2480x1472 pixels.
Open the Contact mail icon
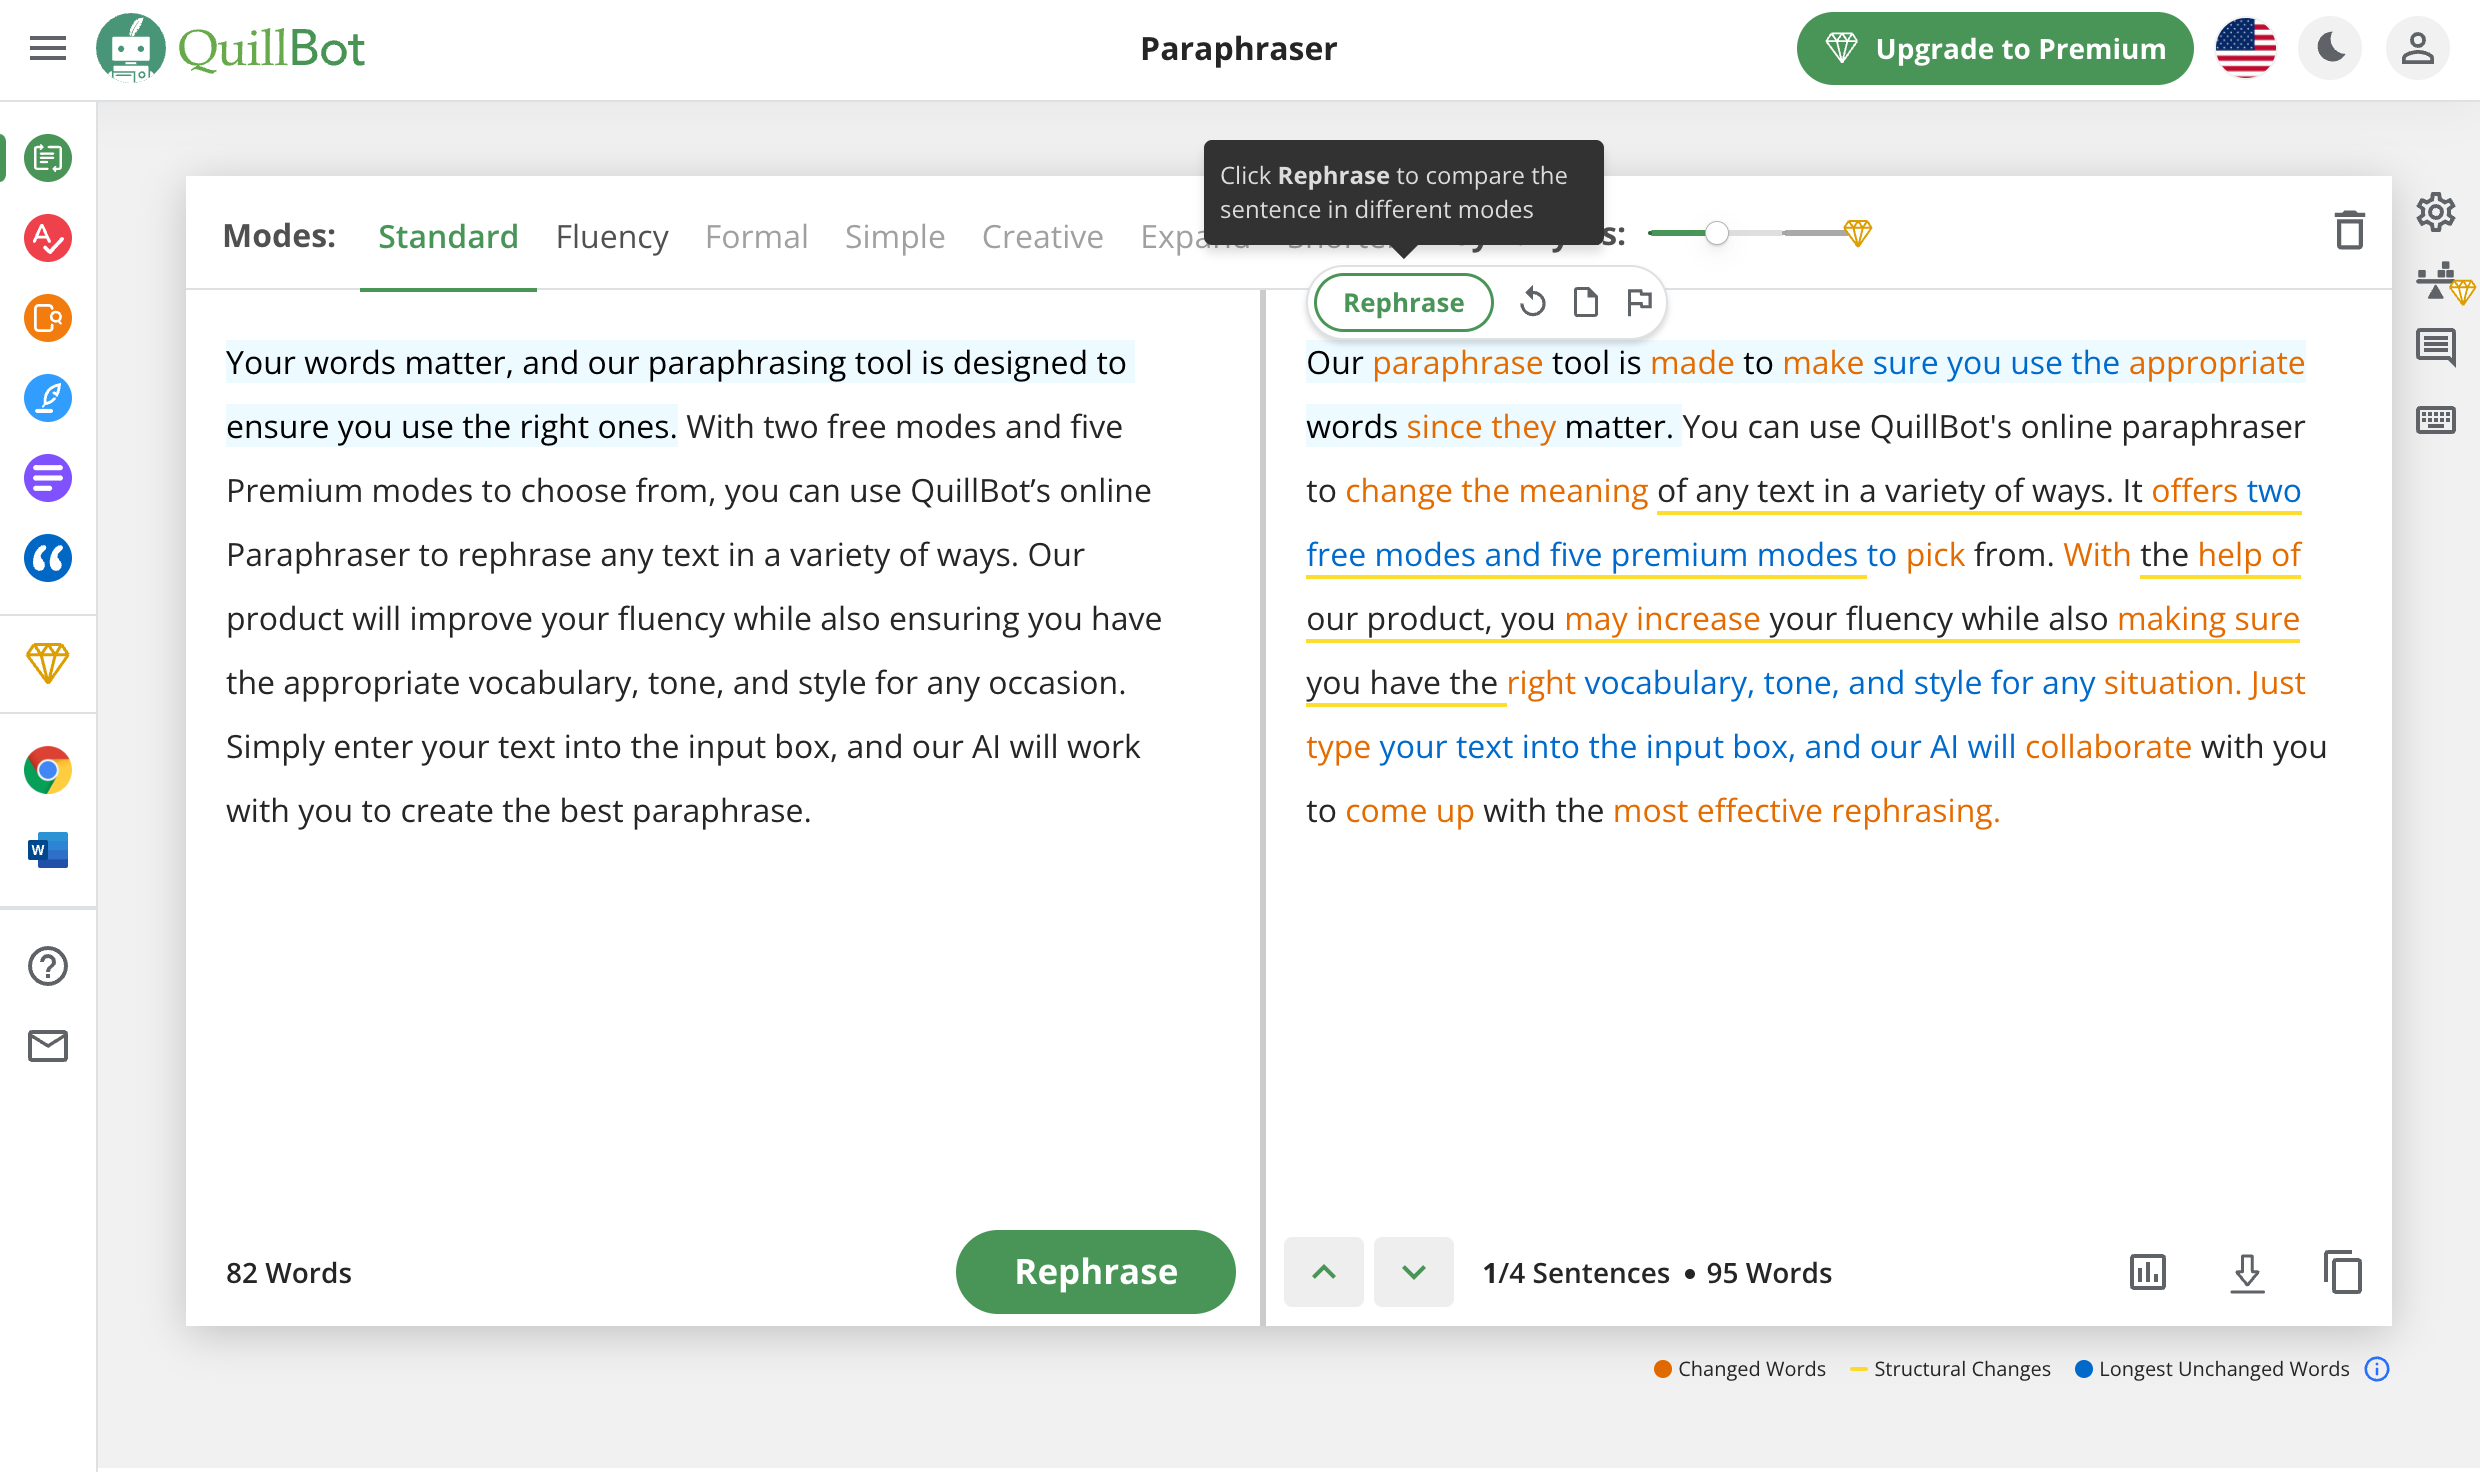click(48, 1046)
